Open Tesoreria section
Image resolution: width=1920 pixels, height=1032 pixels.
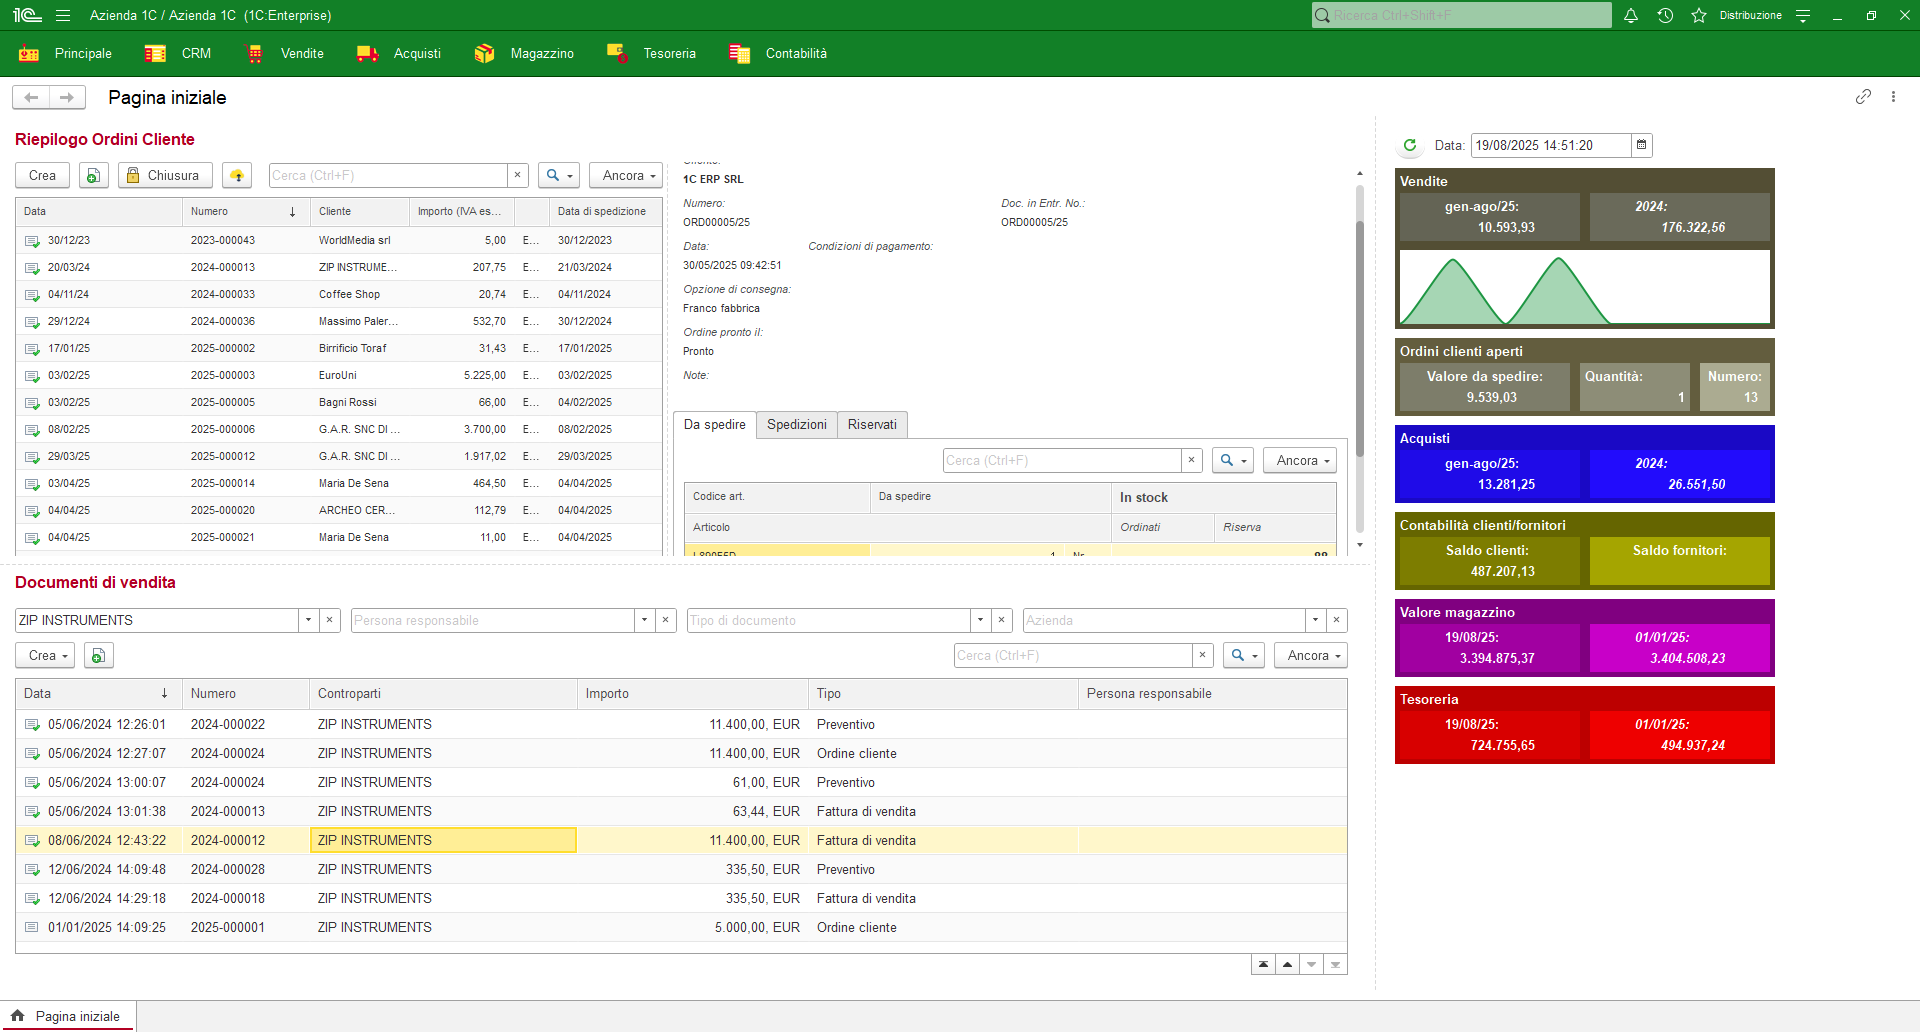pyautogui.click(x=651, y=53)
